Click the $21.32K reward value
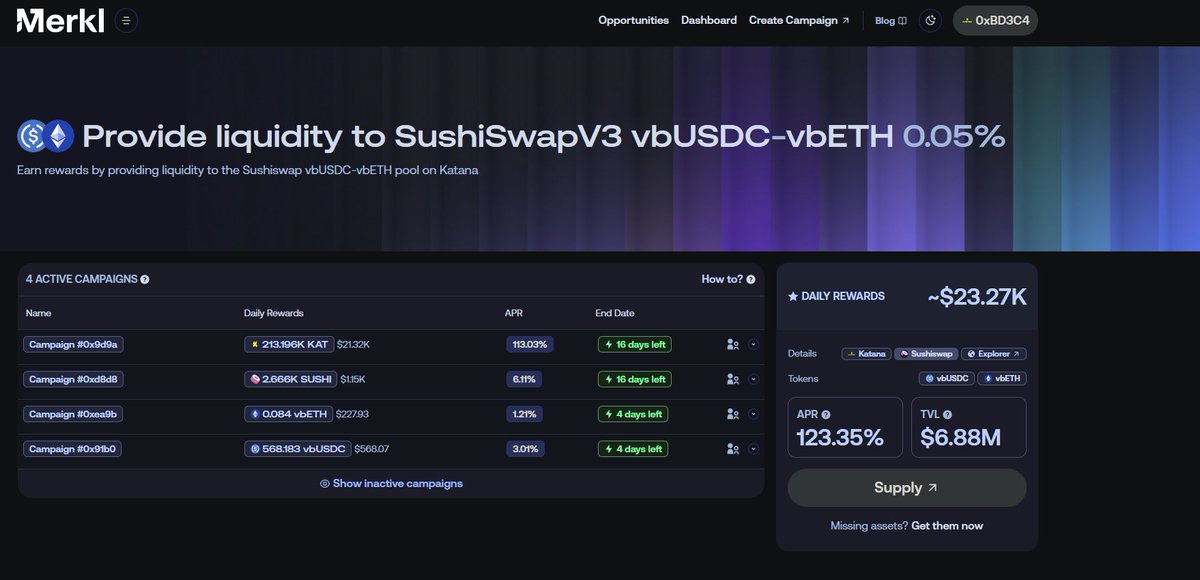The height and width of the screenshot is (580, 1200). 354,344
